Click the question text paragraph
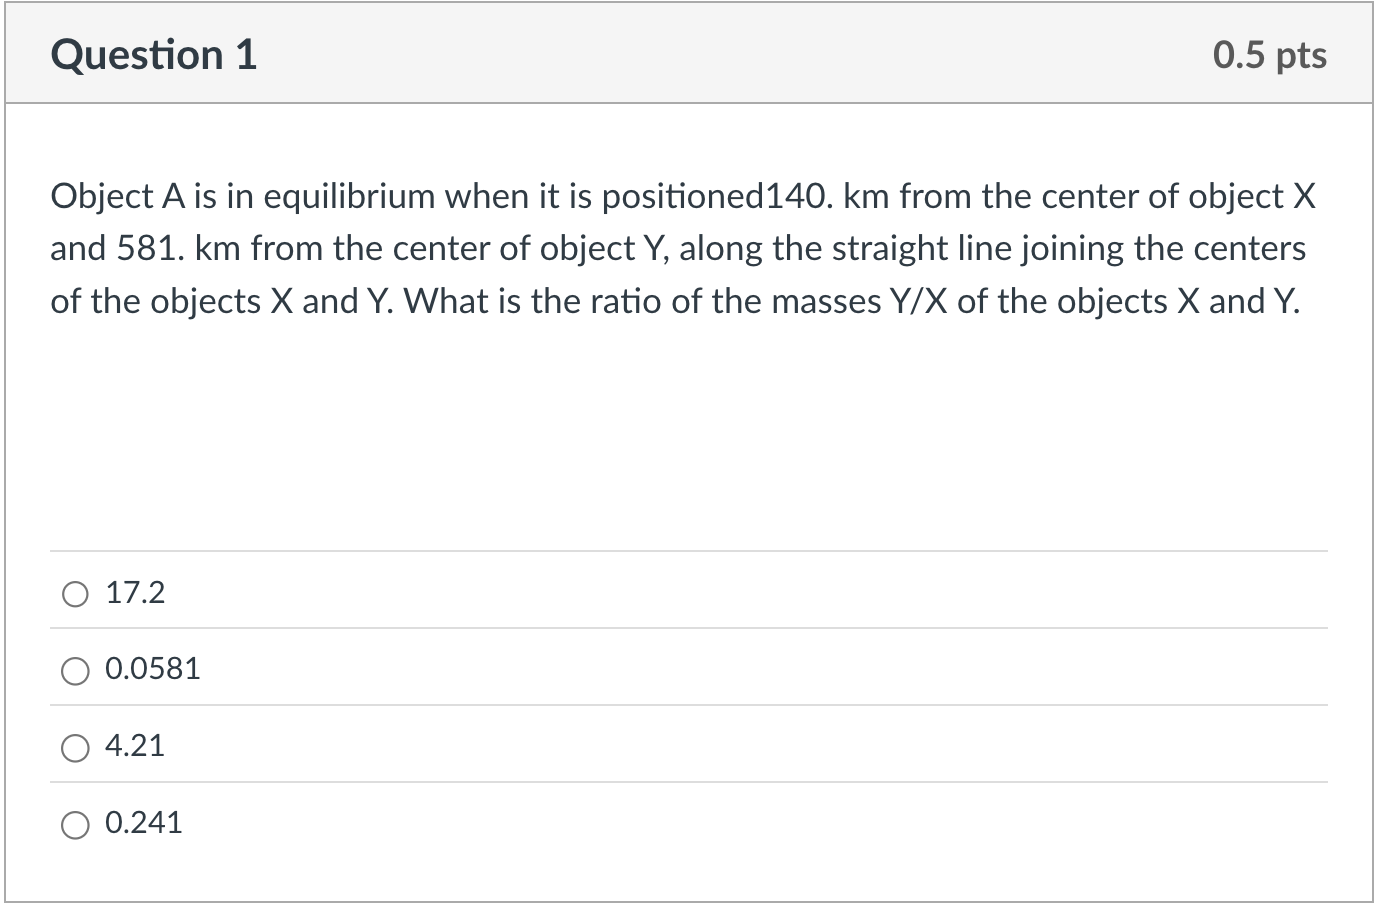 (683, 248)
